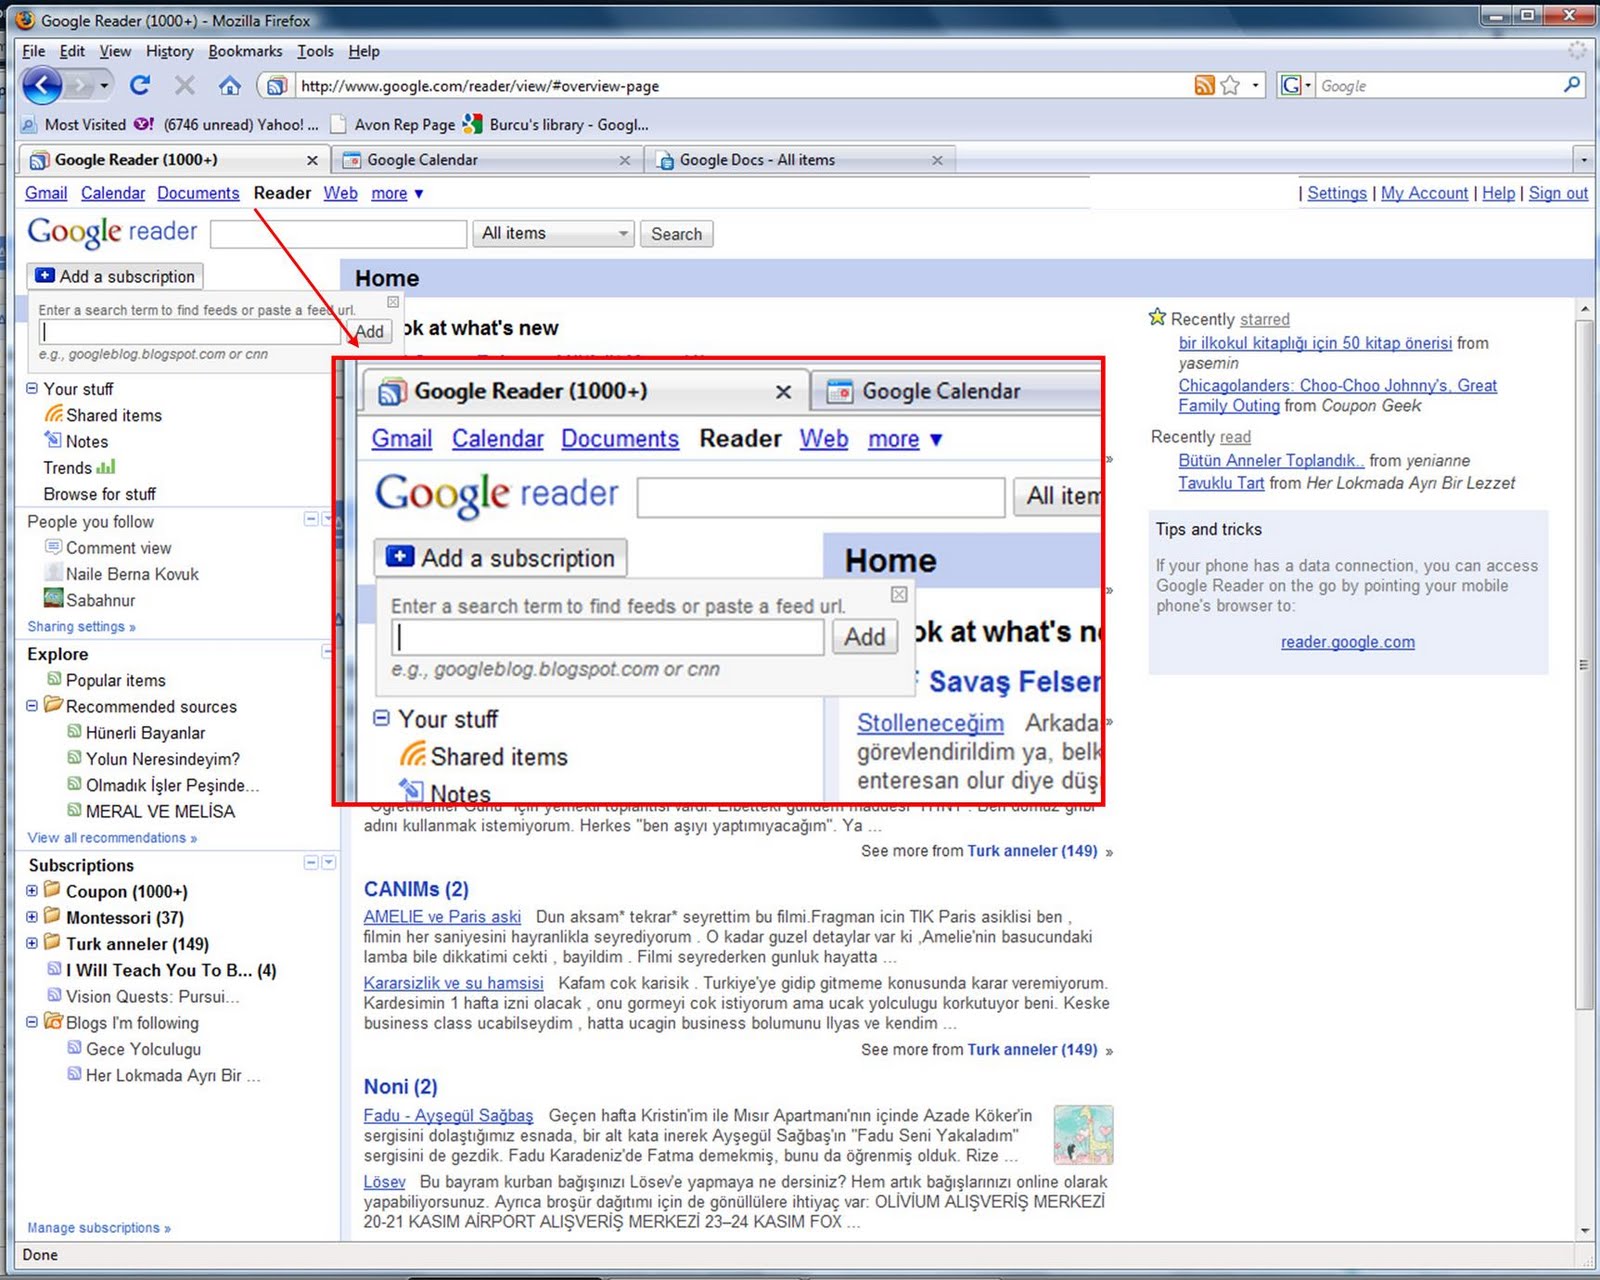Image resolution: width=1600 pixels, height=1280 pixels.
Task: Open the more services dropdown arrow
Action: point(419,194)
